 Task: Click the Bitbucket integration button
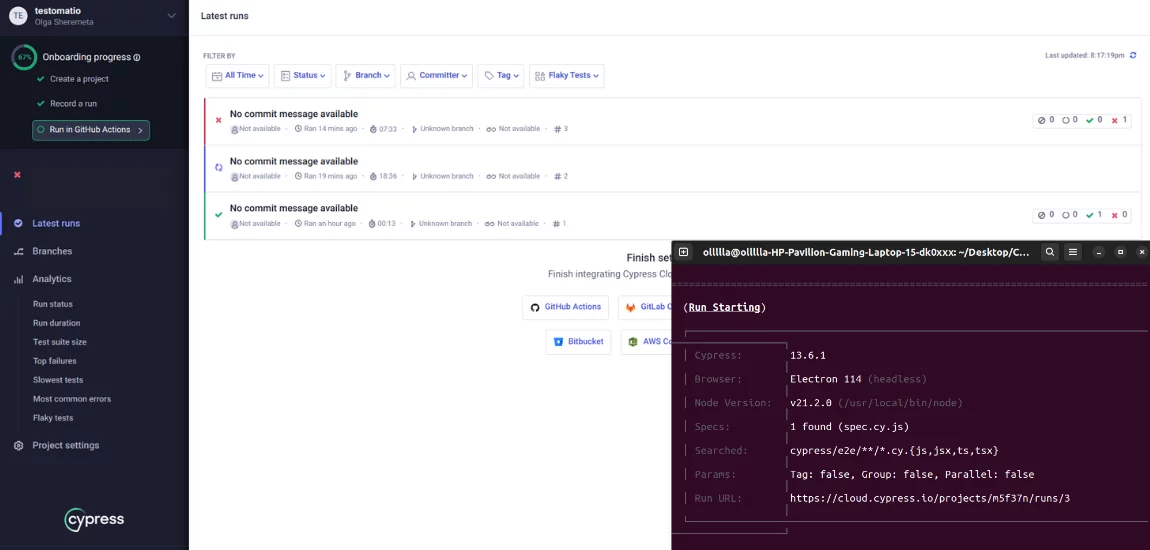click(x=577, y=341)
